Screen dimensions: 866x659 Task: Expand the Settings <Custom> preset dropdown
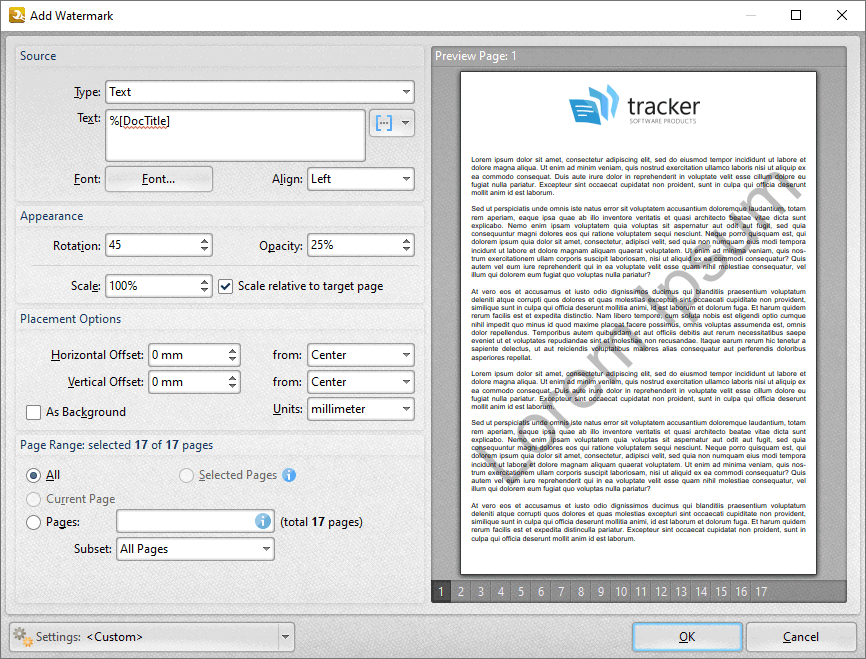pos(286,636)
